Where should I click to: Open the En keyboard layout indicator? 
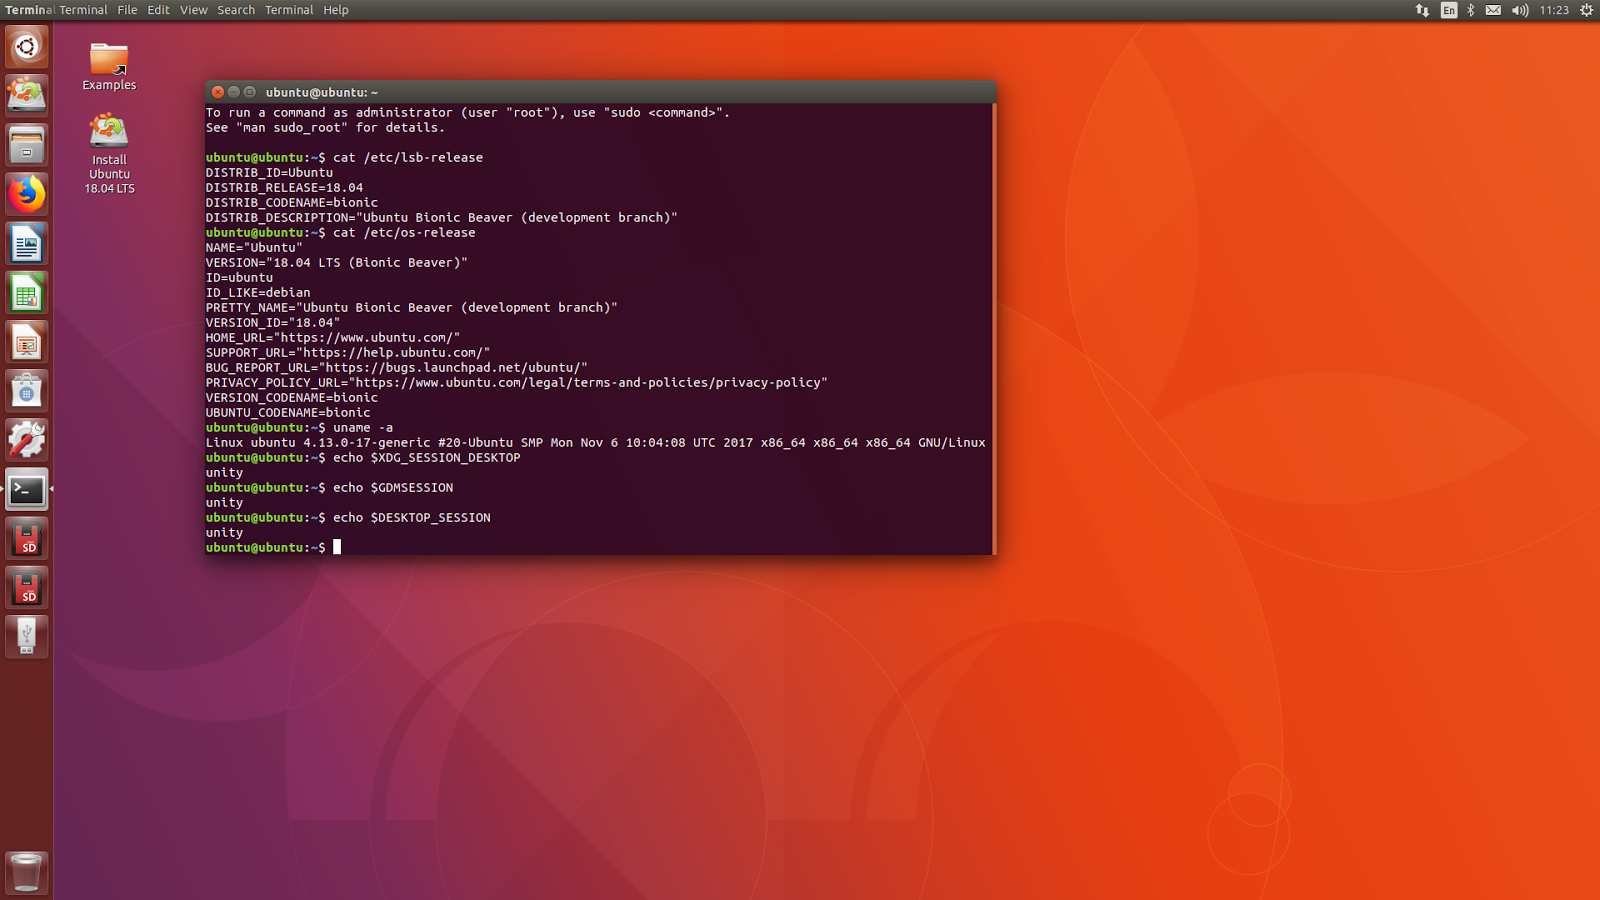click(x=1448, y=10)
